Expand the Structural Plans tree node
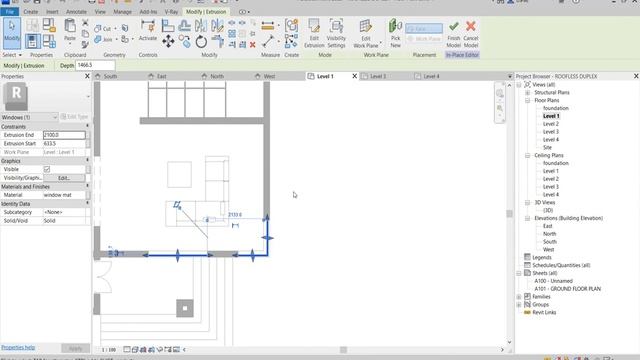 [x=527, y=93]
